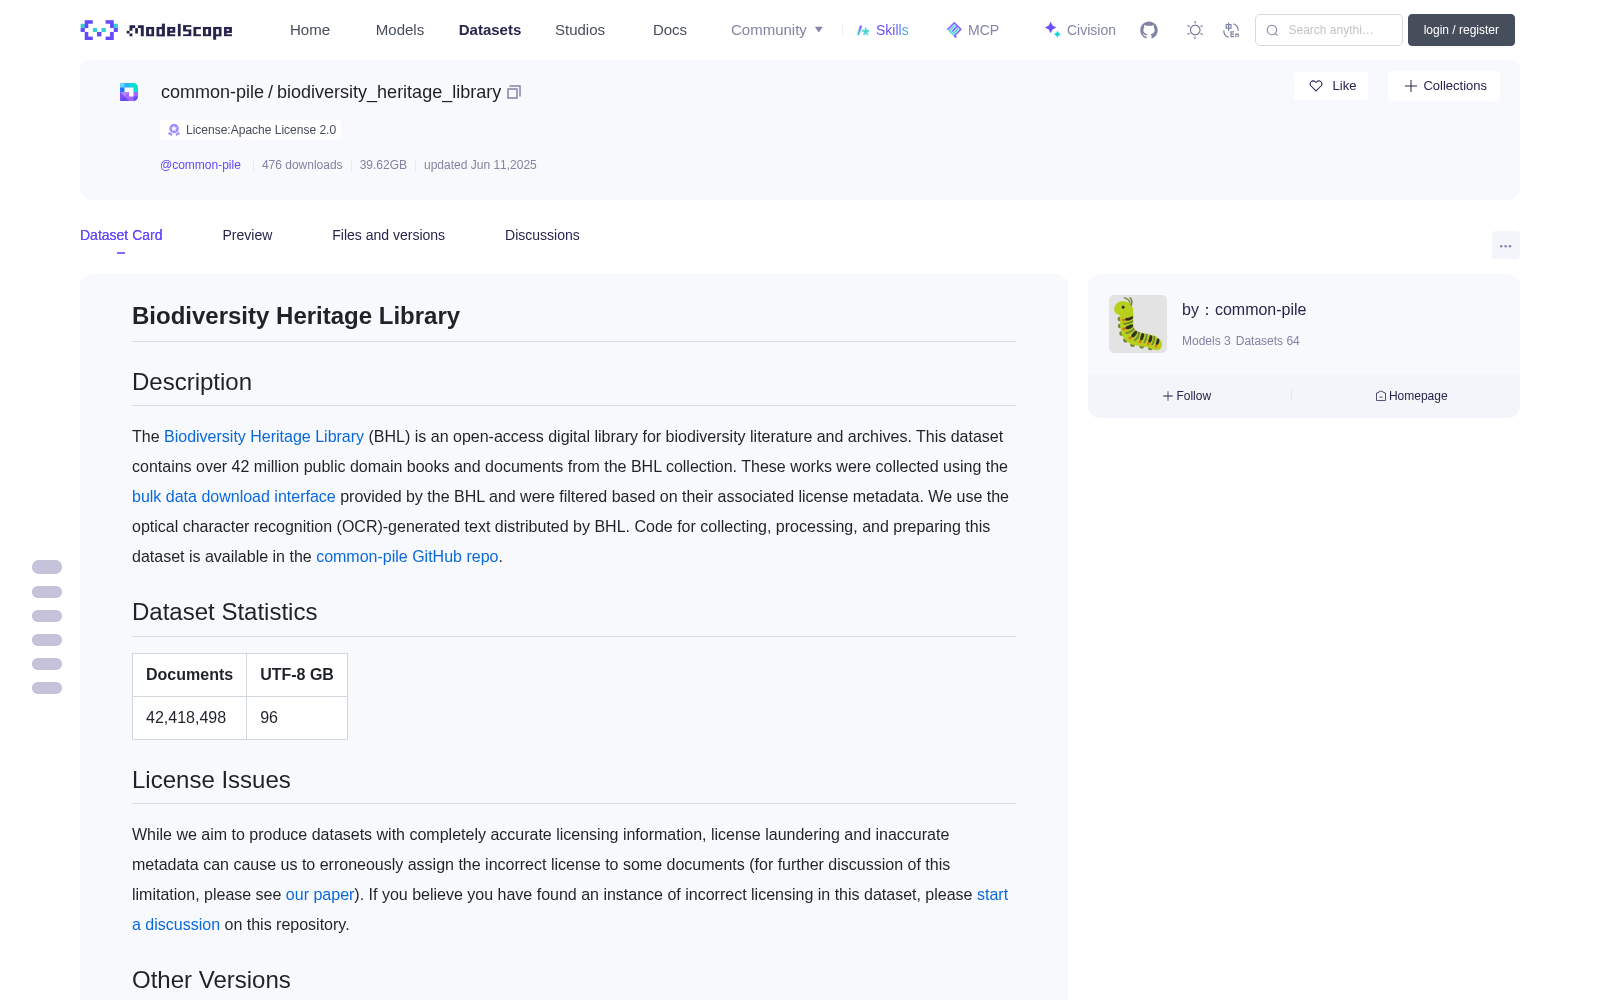Open the bulk data download interface link
Screen dimensions: 1600x1000
[234, 497]
